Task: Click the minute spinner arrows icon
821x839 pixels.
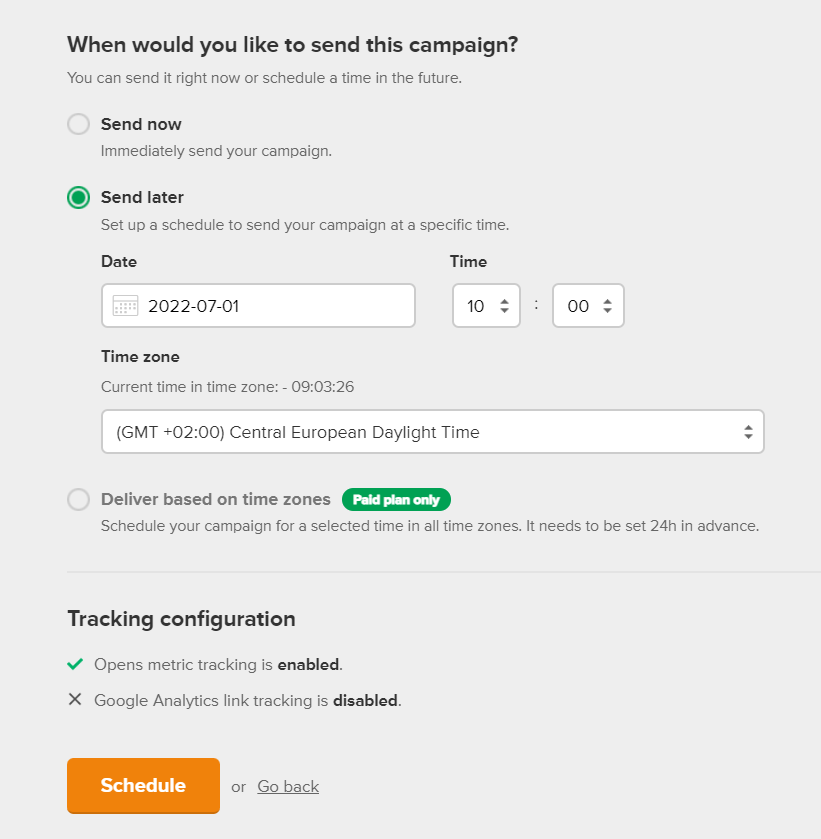Action: coord(607,306)
